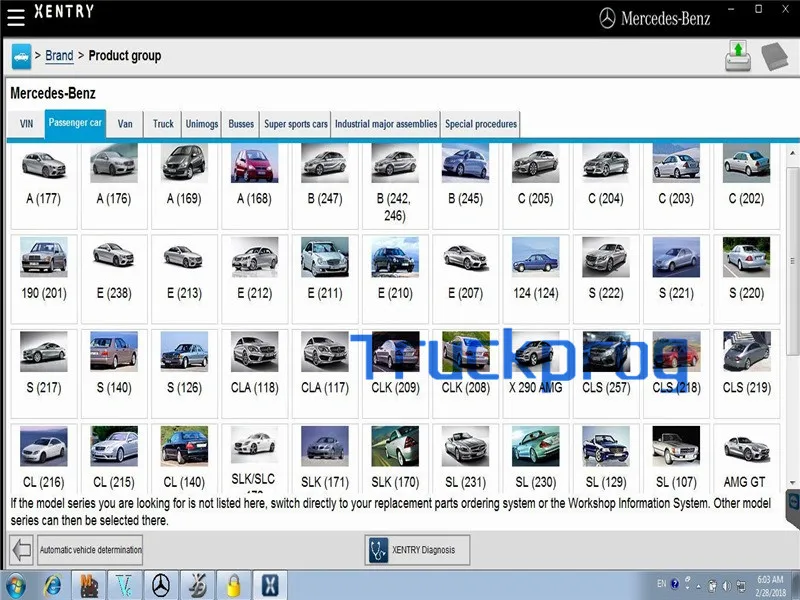Switch to Industrial major assemblies tab
Viewport: 800px width, 600px height.
point(386,124)
